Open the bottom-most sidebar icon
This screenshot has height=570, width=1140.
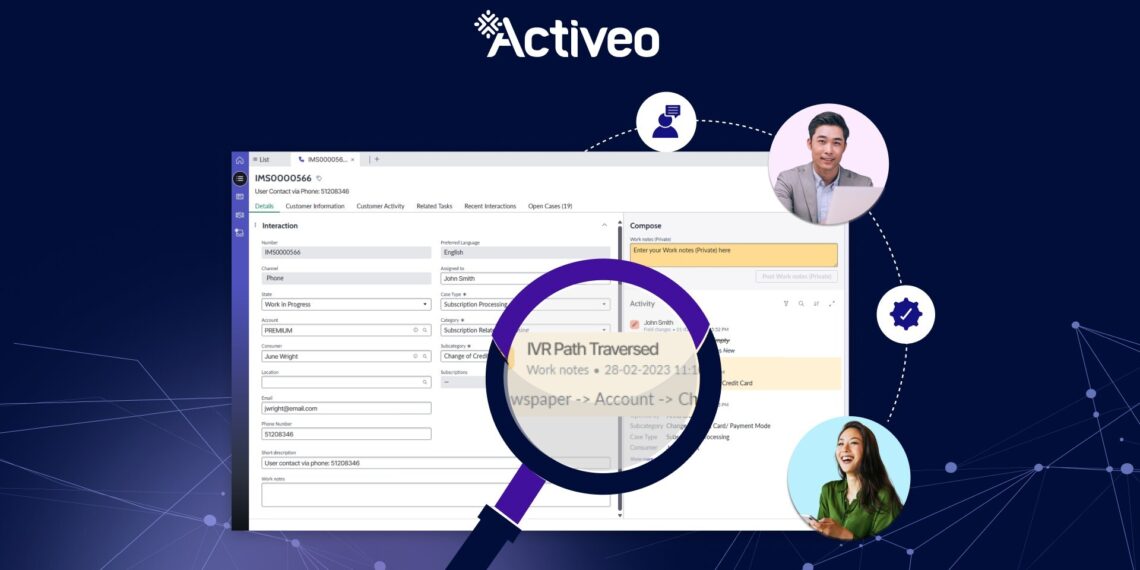click(240, 233)
